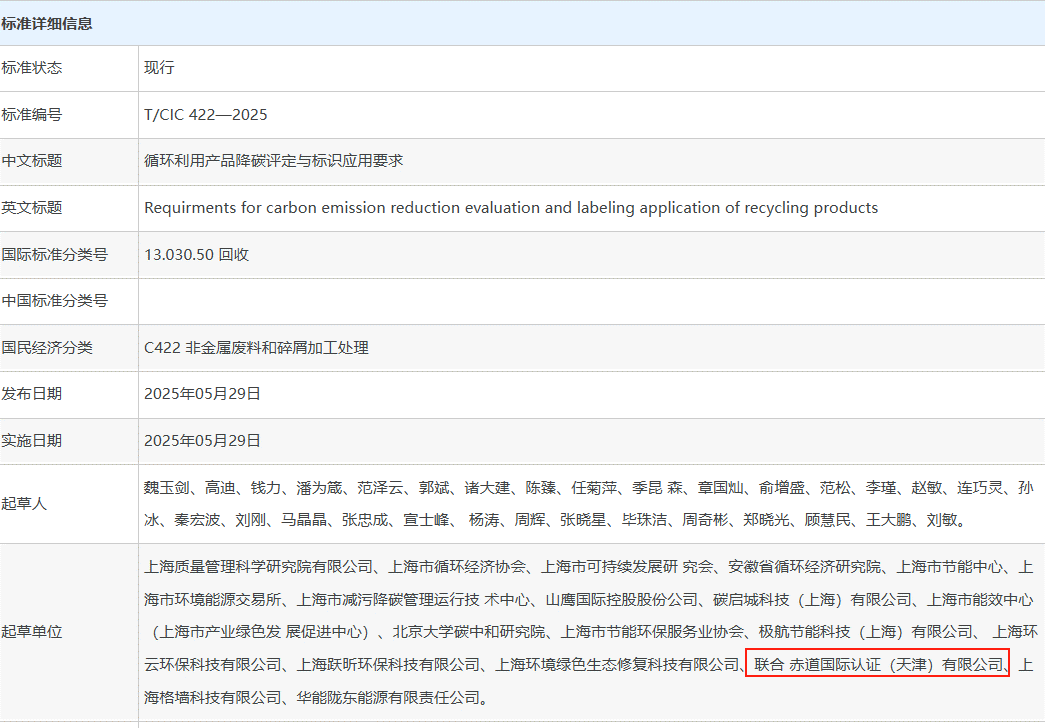This screenshot has width=1045, height=728.
Task: Click 上海质量管理科学研究院有限公司 in drafting units
Action: pyautogui.click(x=258, y=567)
